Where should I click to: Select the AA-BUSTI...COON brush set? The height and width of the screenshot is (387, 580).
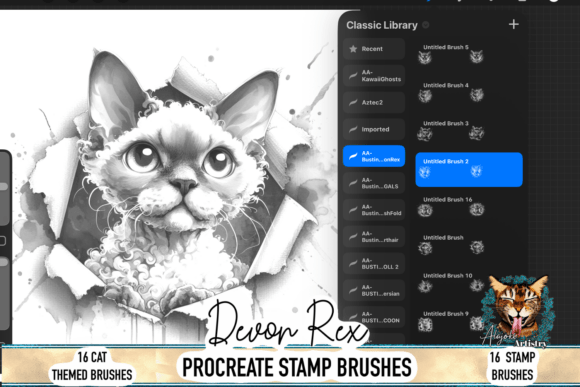coord(374,317)
